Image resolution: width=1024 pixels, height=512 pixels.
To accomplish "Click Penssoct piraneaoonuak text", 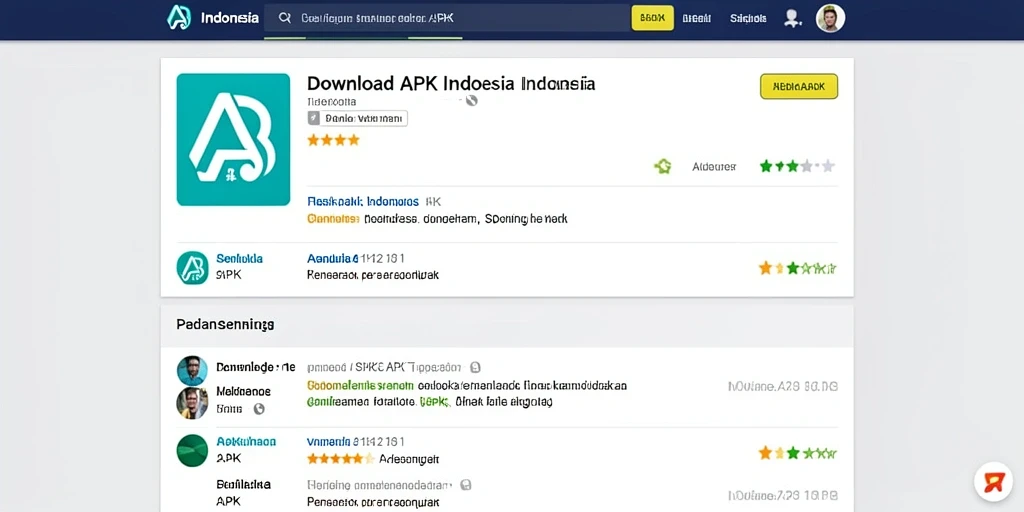I will tap(373, 502).
